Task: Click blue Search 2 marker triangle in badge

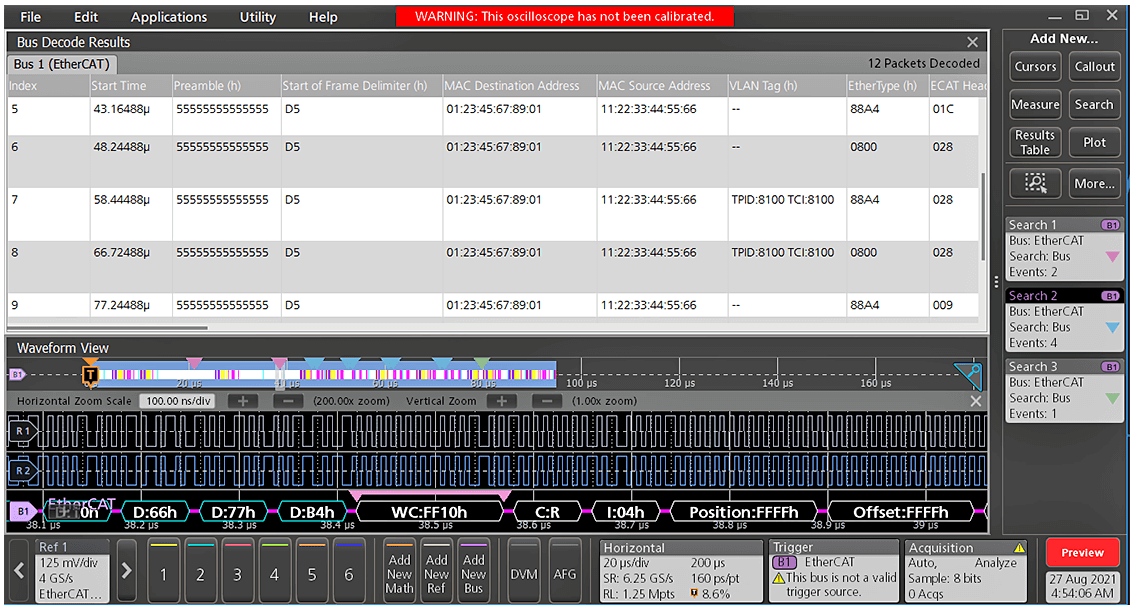Action: [x=1113, y=327]
